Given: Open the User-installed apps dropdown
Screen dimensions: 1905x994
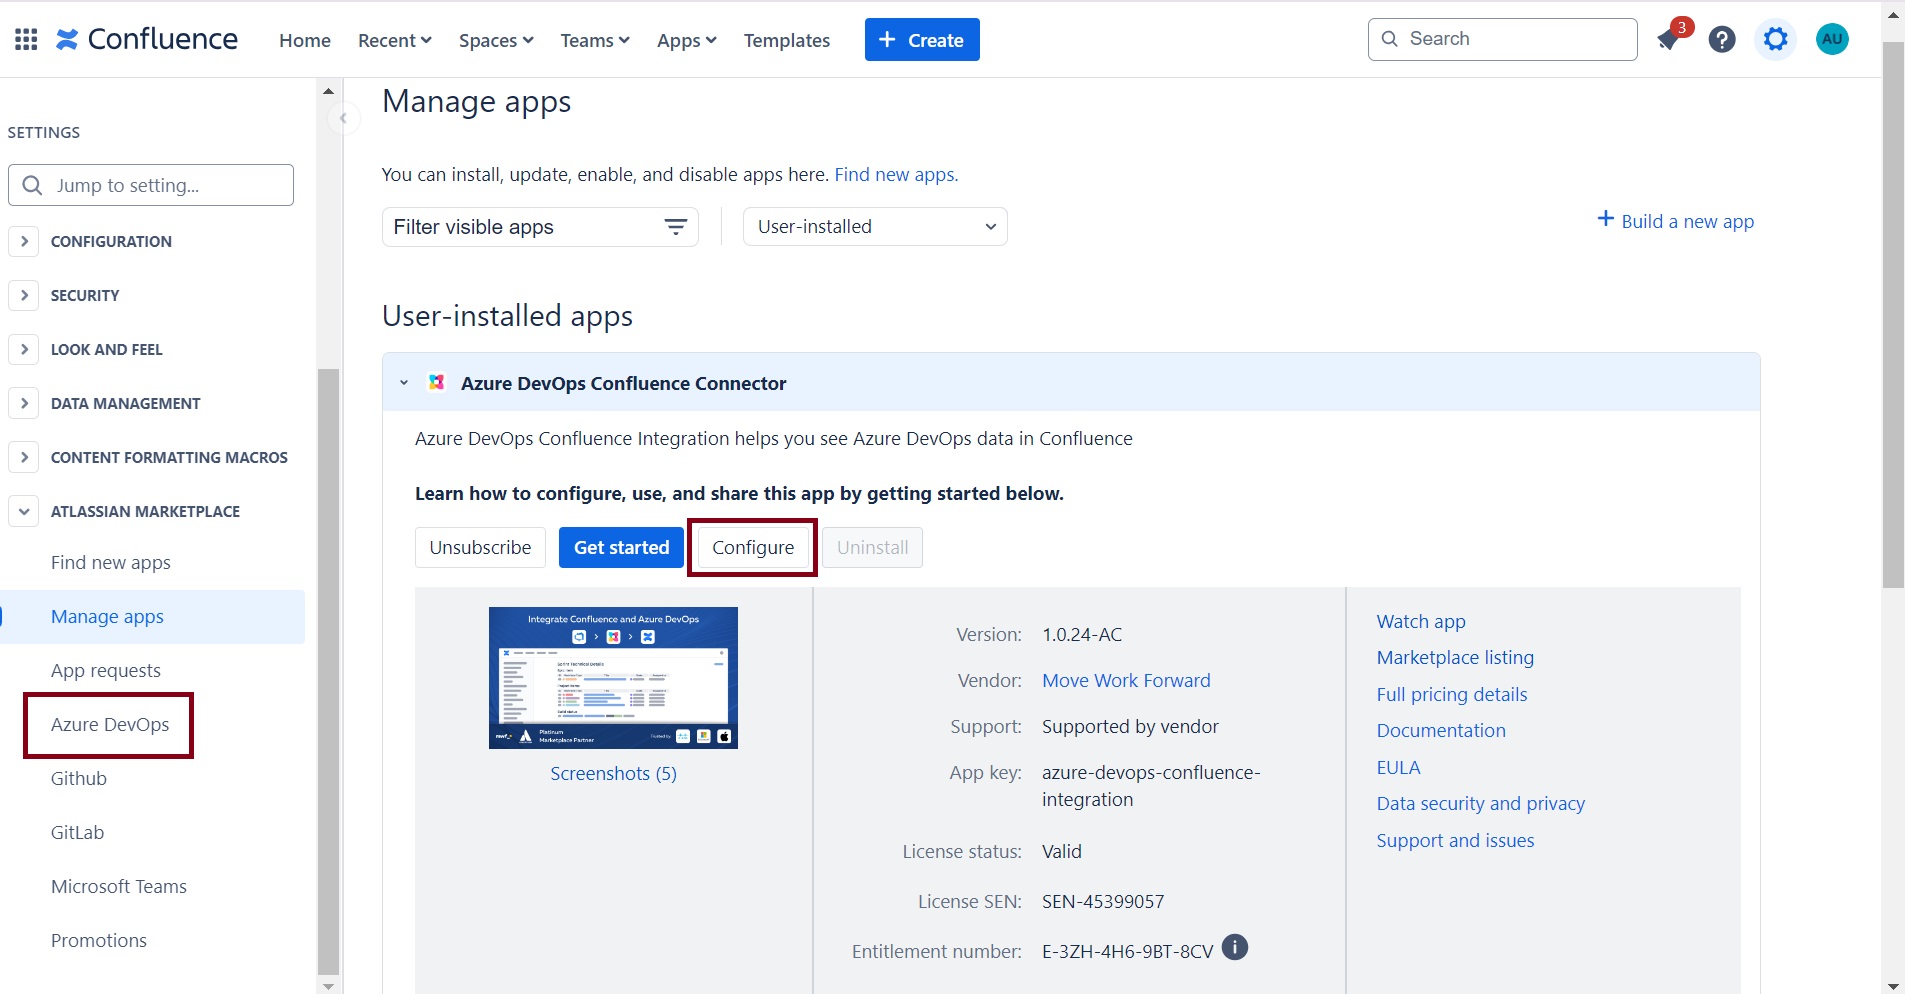Looking at the screenshot, I should [x=875, y=227].
